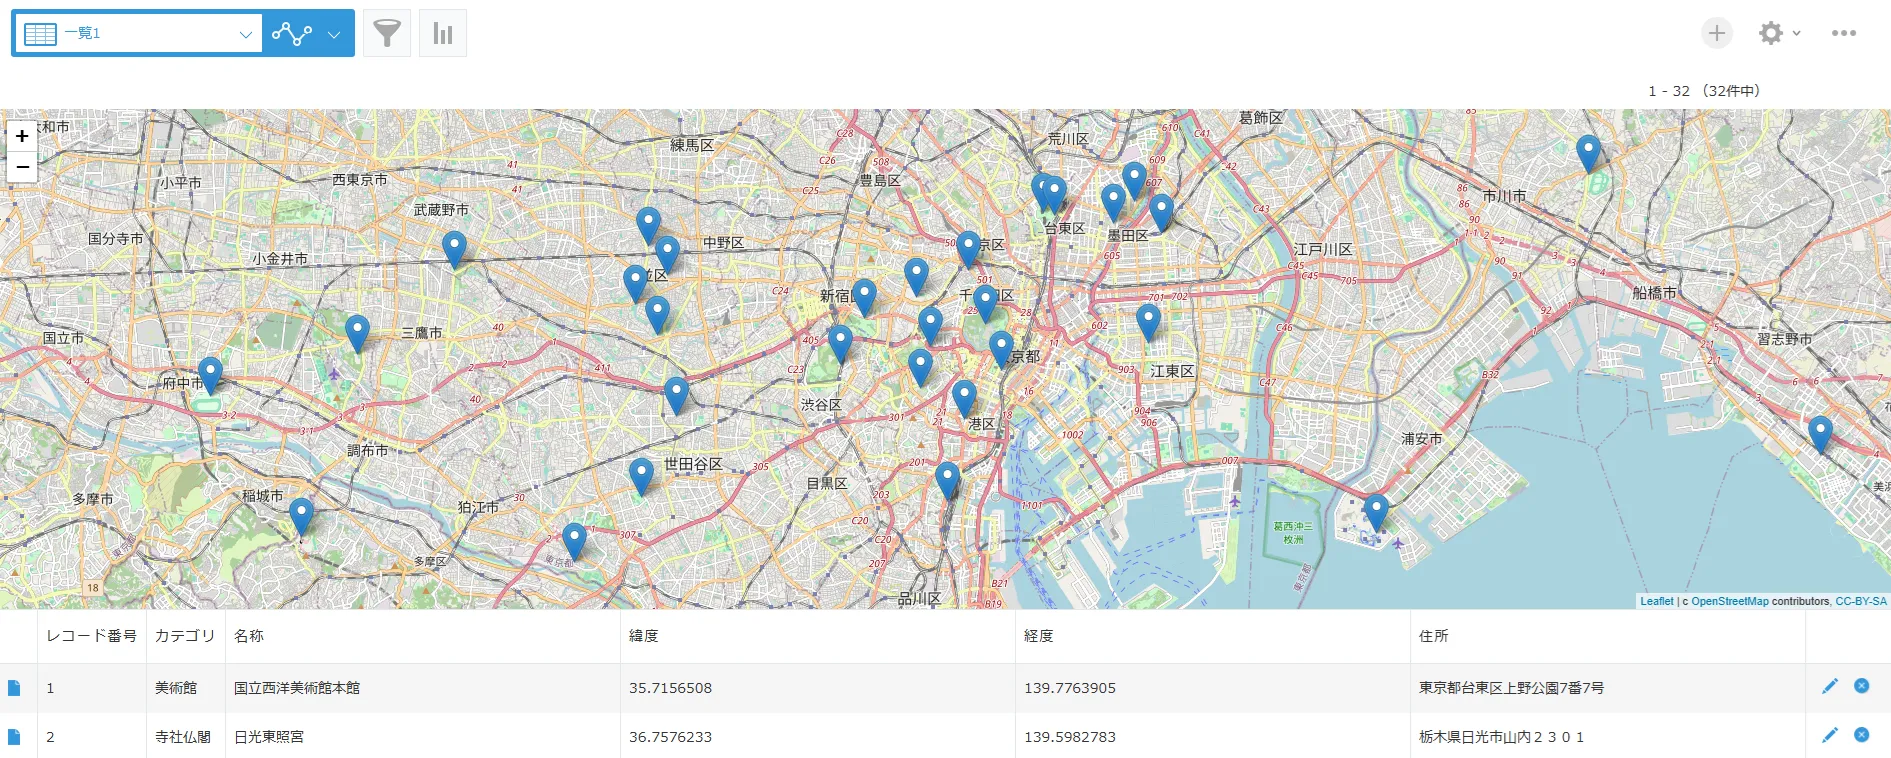
Task: Click the plus icon to add record
Action: coord(1716,33)
